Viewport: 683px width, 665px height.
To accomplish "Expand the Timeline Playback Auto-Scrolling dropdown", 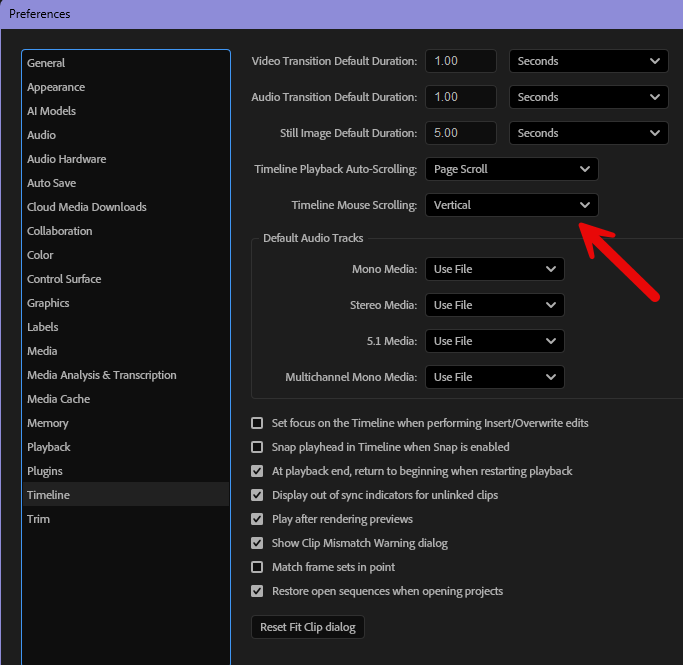I will 511,169.
